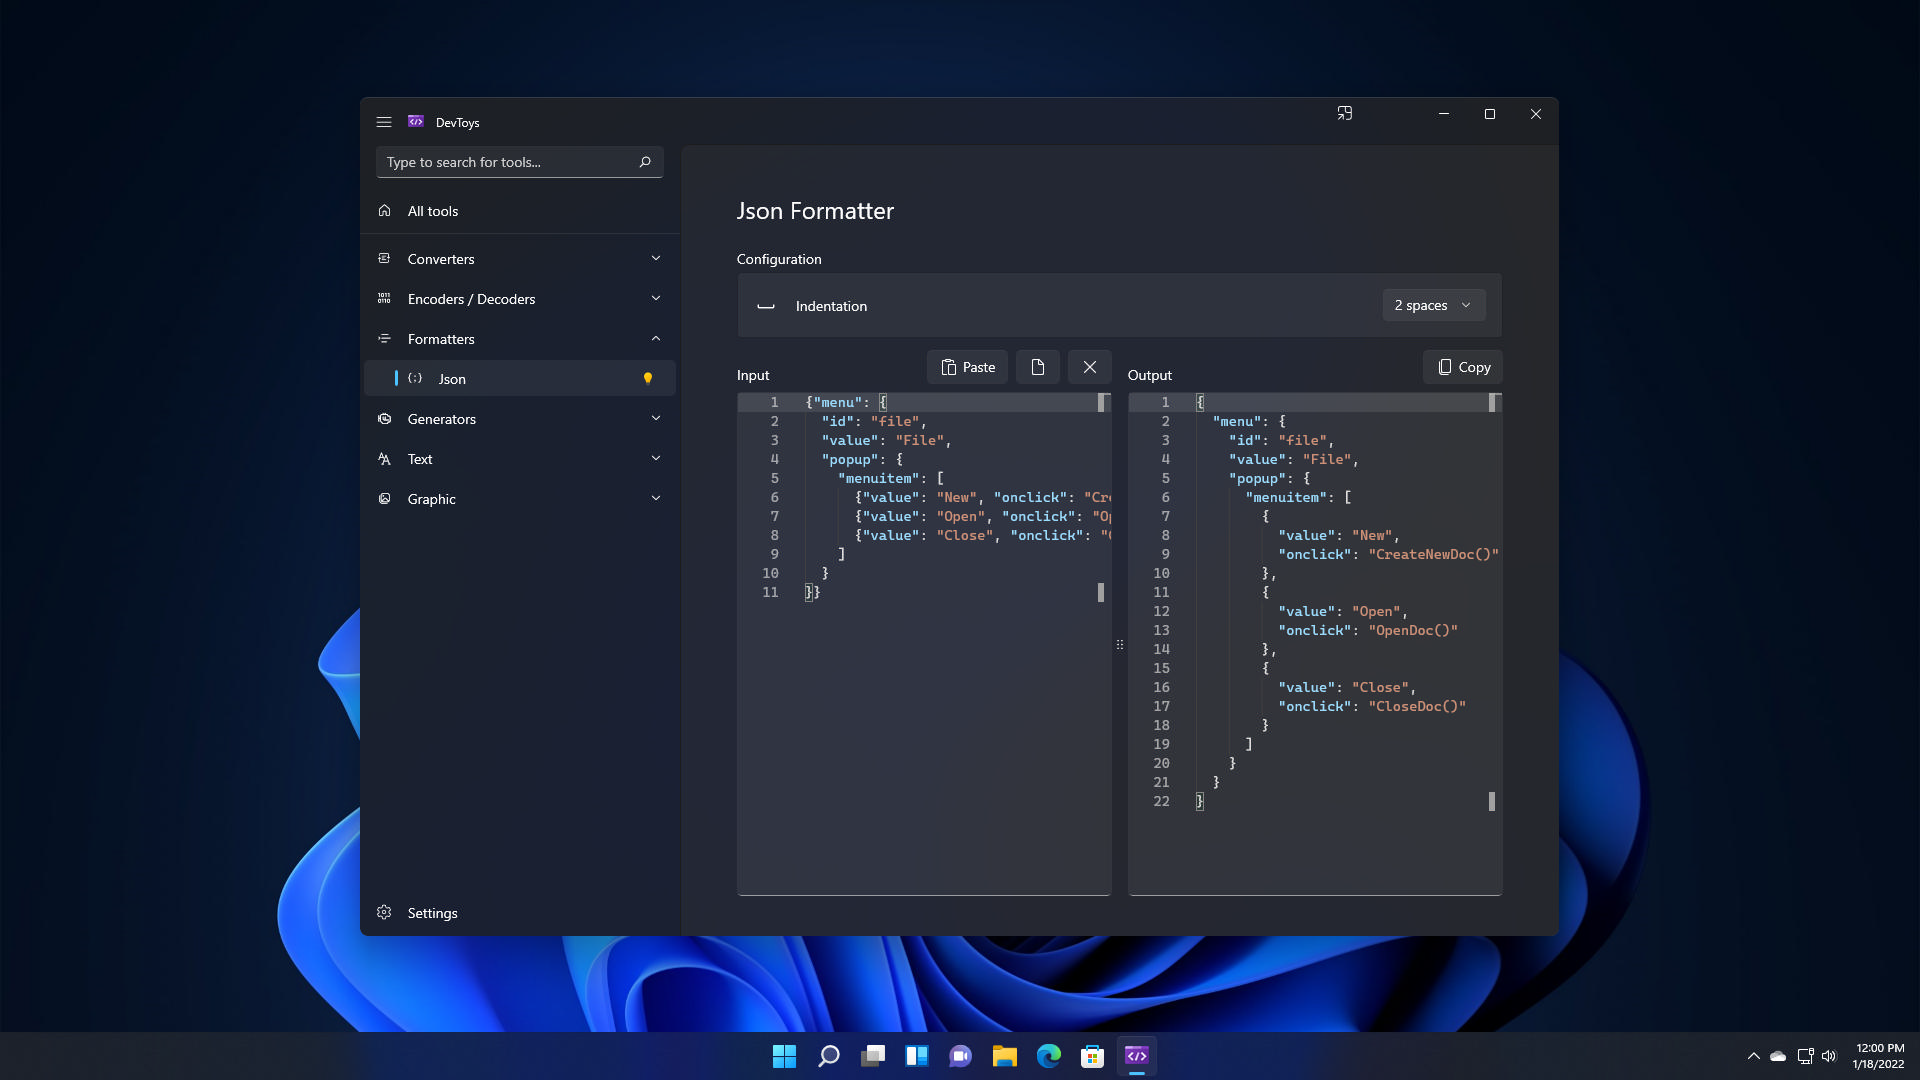Click the compact view toggle icon

tap(1344, 113)
